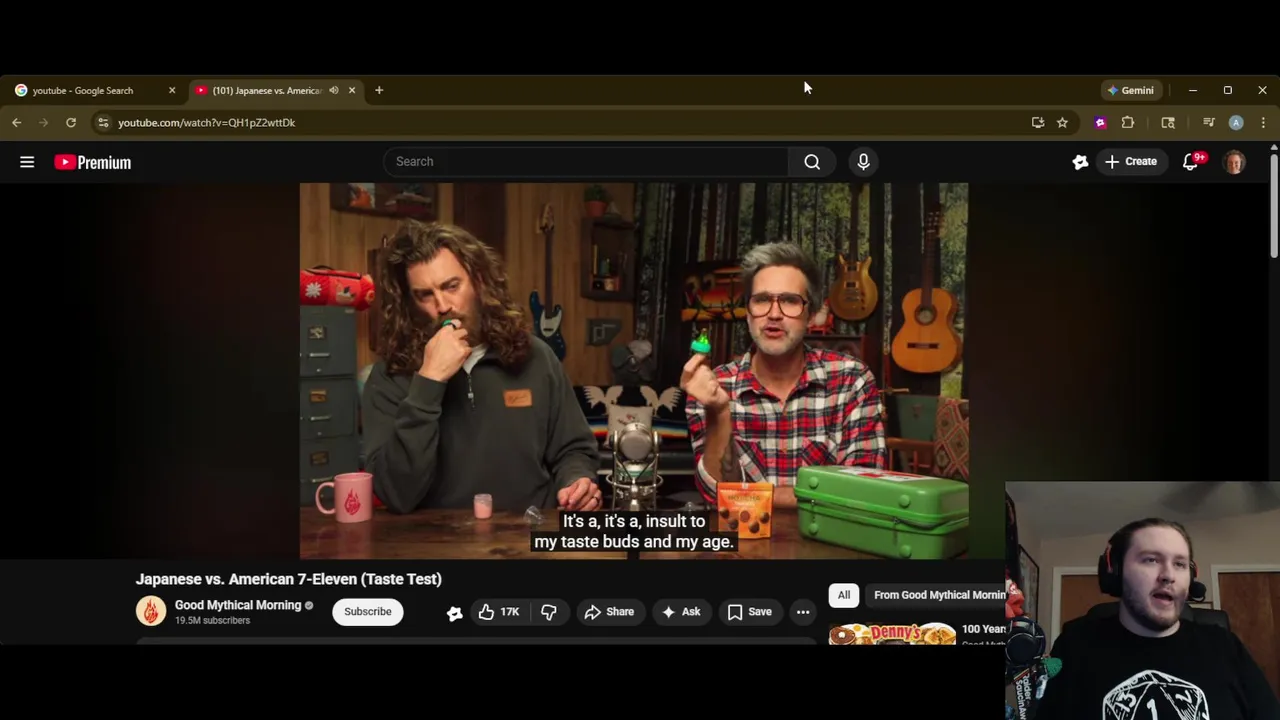Click the install app icon in address bar
Screen dimensions: 1280x720
(x=1038, y=122)
